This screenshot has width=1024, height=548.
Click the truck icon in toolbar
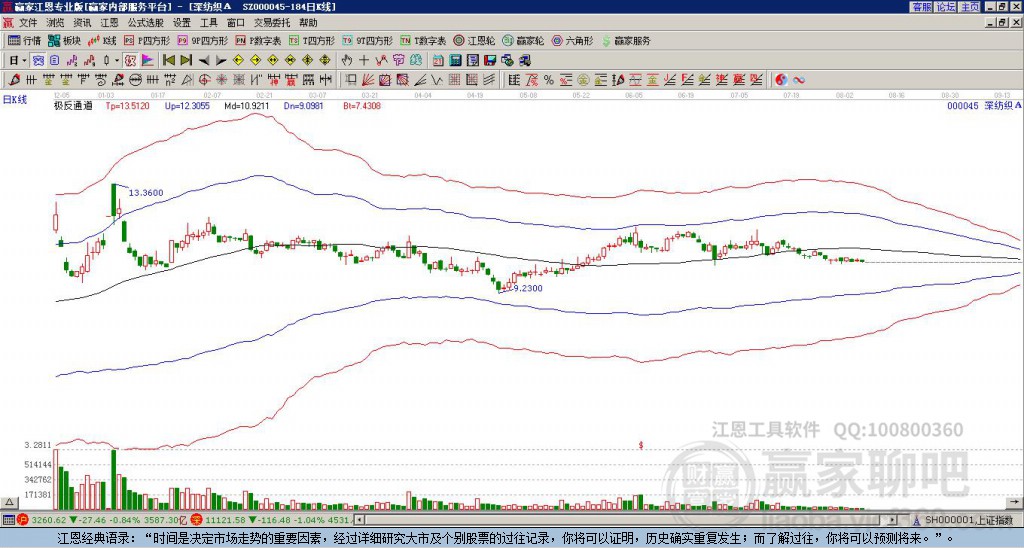tap(524, 60)
